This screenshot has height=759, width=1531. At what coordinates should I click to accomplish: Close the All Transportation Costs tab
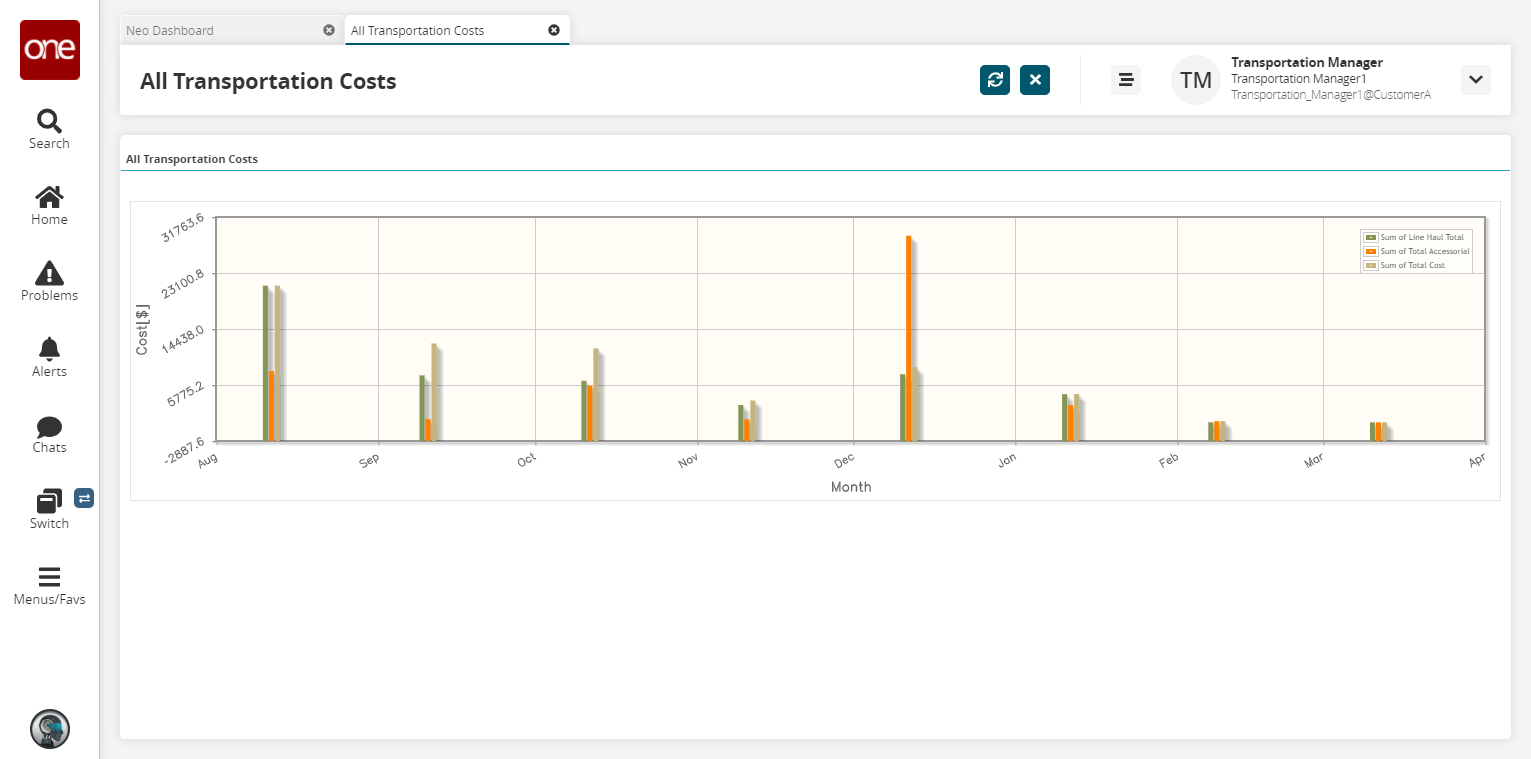554,30
